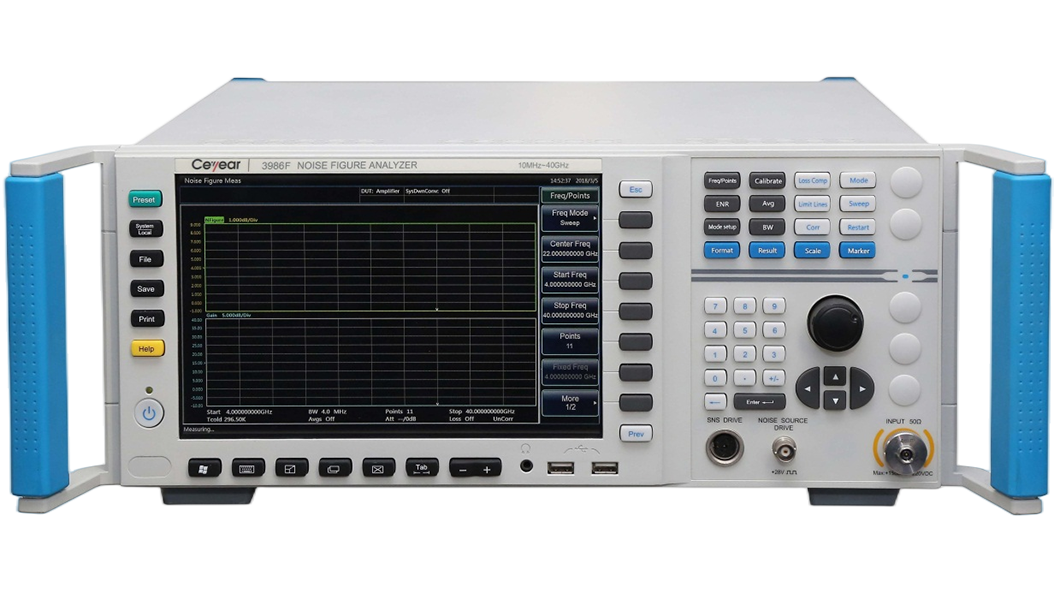Viewport: 1054px width, 592px height.
Task: Open the Freq Mode Sweep submenu
Action: tap(569, 218)
